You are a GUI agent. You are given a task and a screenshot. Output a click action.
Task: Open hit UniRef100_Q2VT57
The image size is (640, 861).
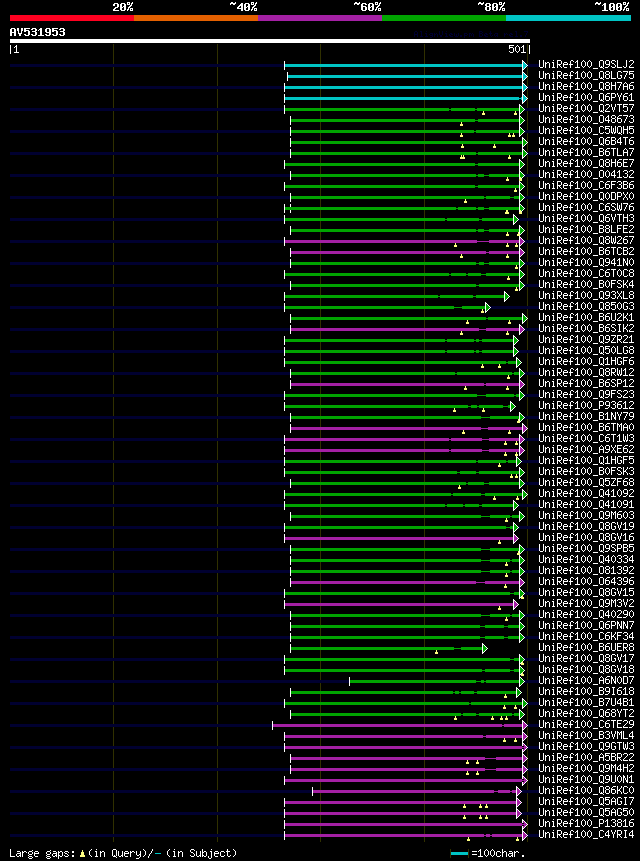(586, 108)
